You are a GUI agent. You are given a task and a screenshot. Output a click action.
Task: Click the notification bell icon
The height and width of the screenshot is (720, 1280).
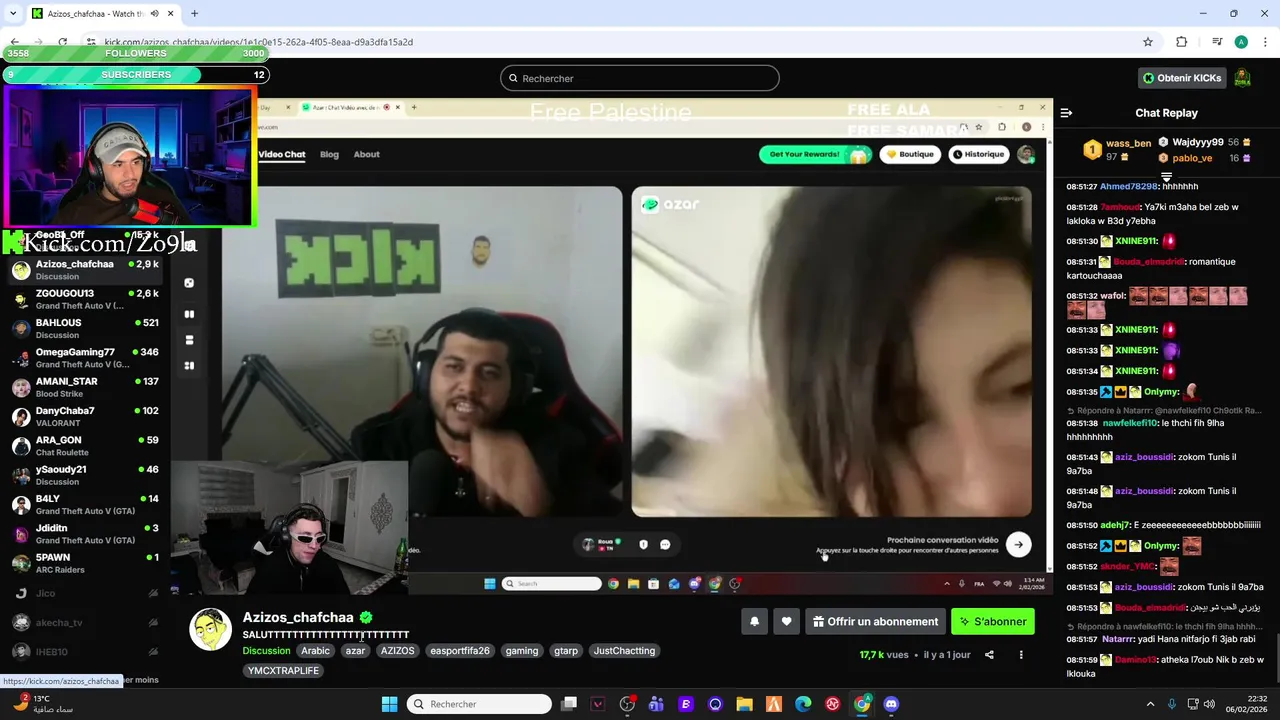coord(755,621)
